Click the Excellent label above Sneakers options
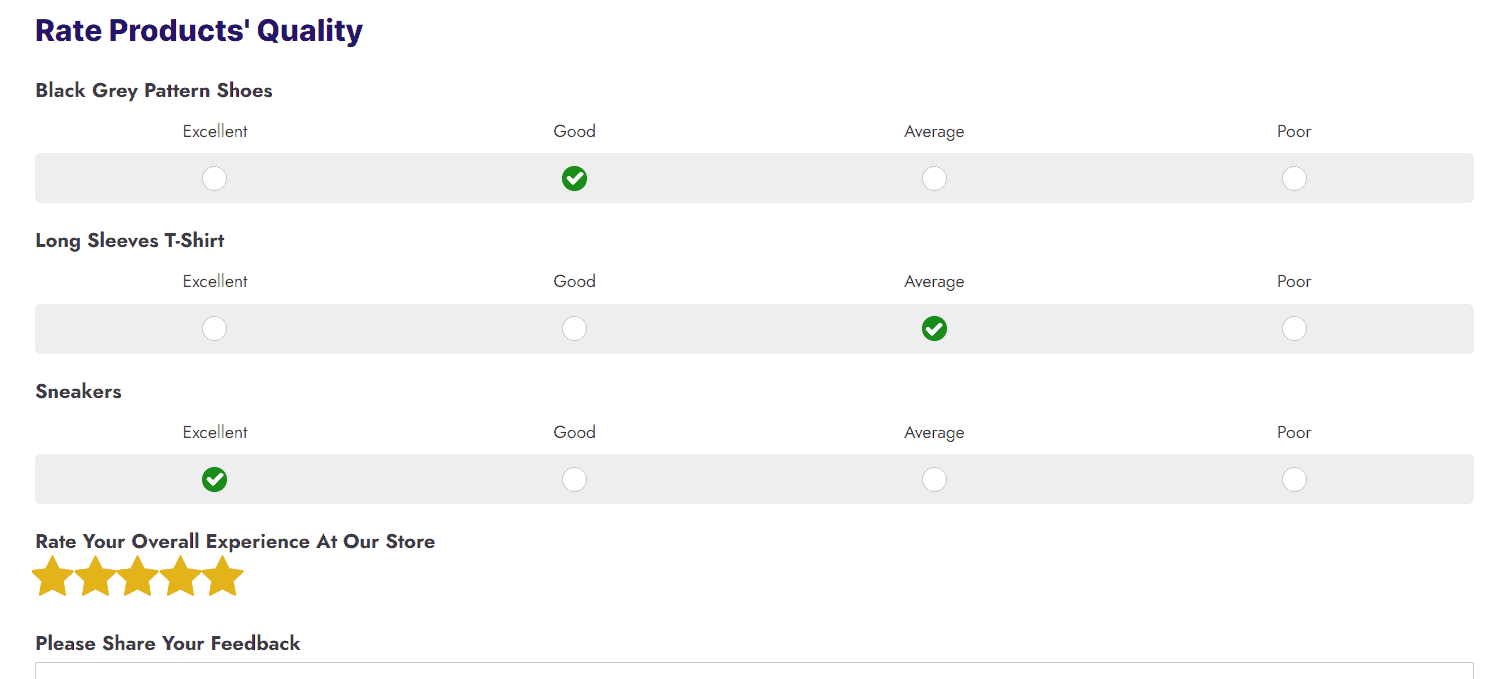1502x679 pixels. (x=215, y=432)
